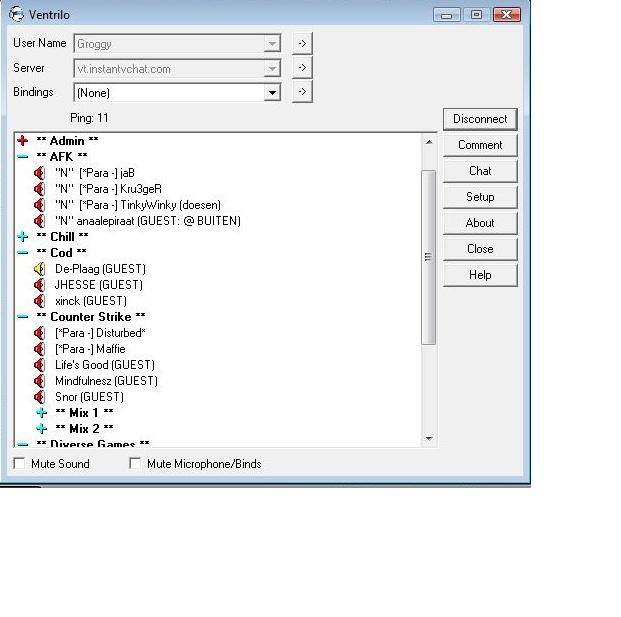Select the ** Cod ** channel name

click(61, 253)
